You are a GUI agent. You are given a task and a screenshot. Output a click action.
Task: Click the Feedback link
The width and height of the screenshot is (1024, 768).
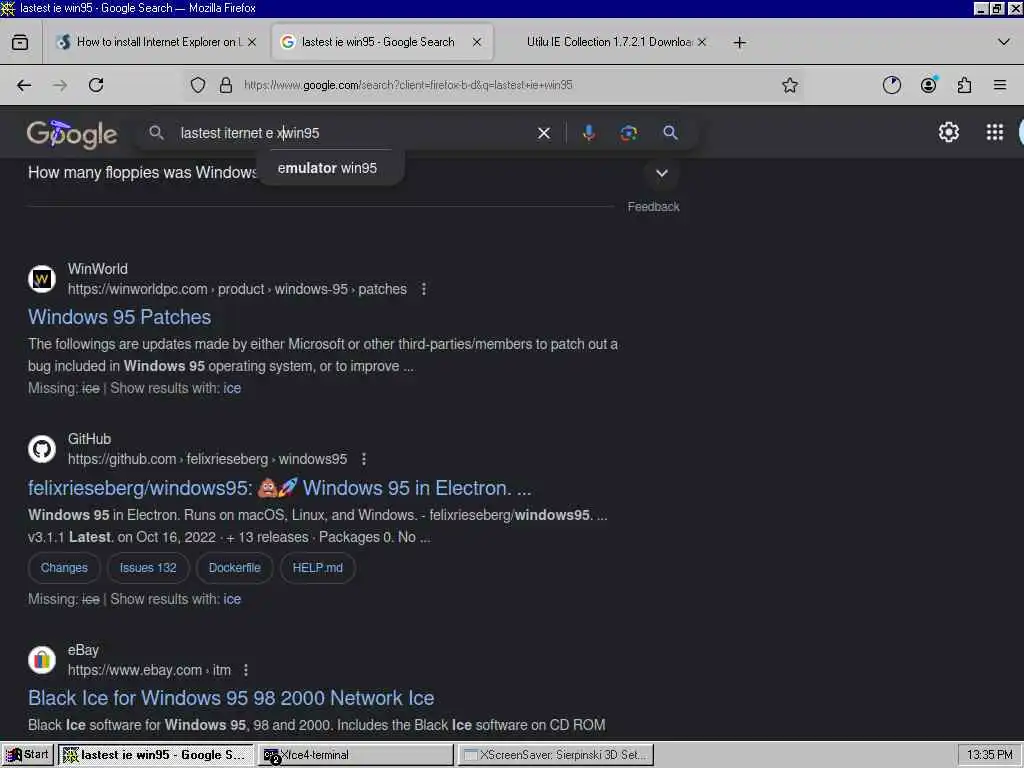[x=654, y=207]
